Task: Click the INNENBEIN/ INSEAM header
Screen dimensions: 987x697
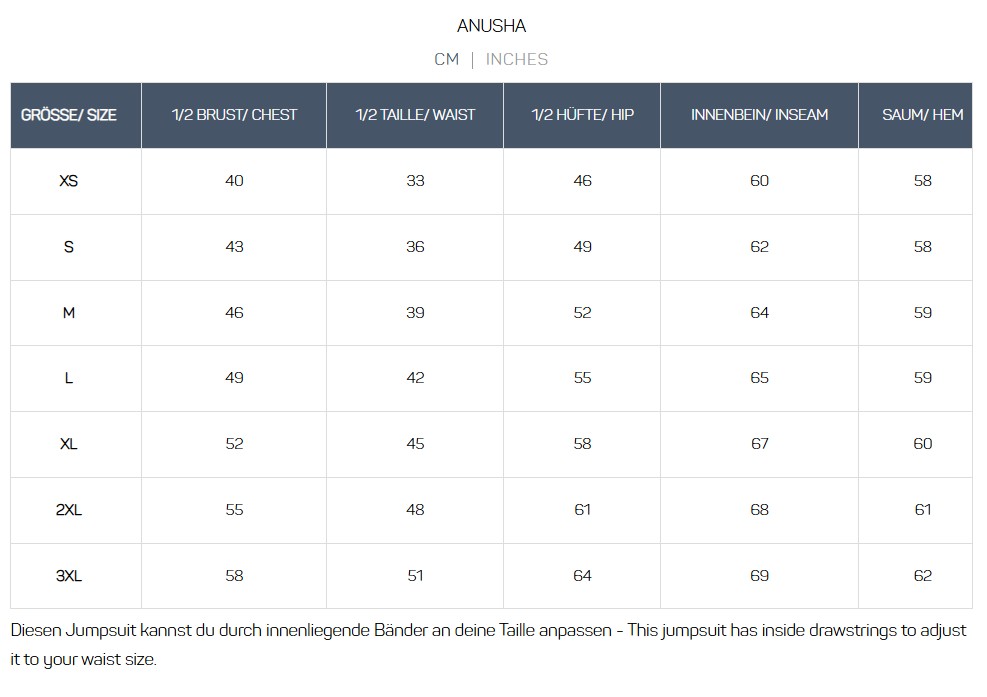Action: click(x=759, y=115)
